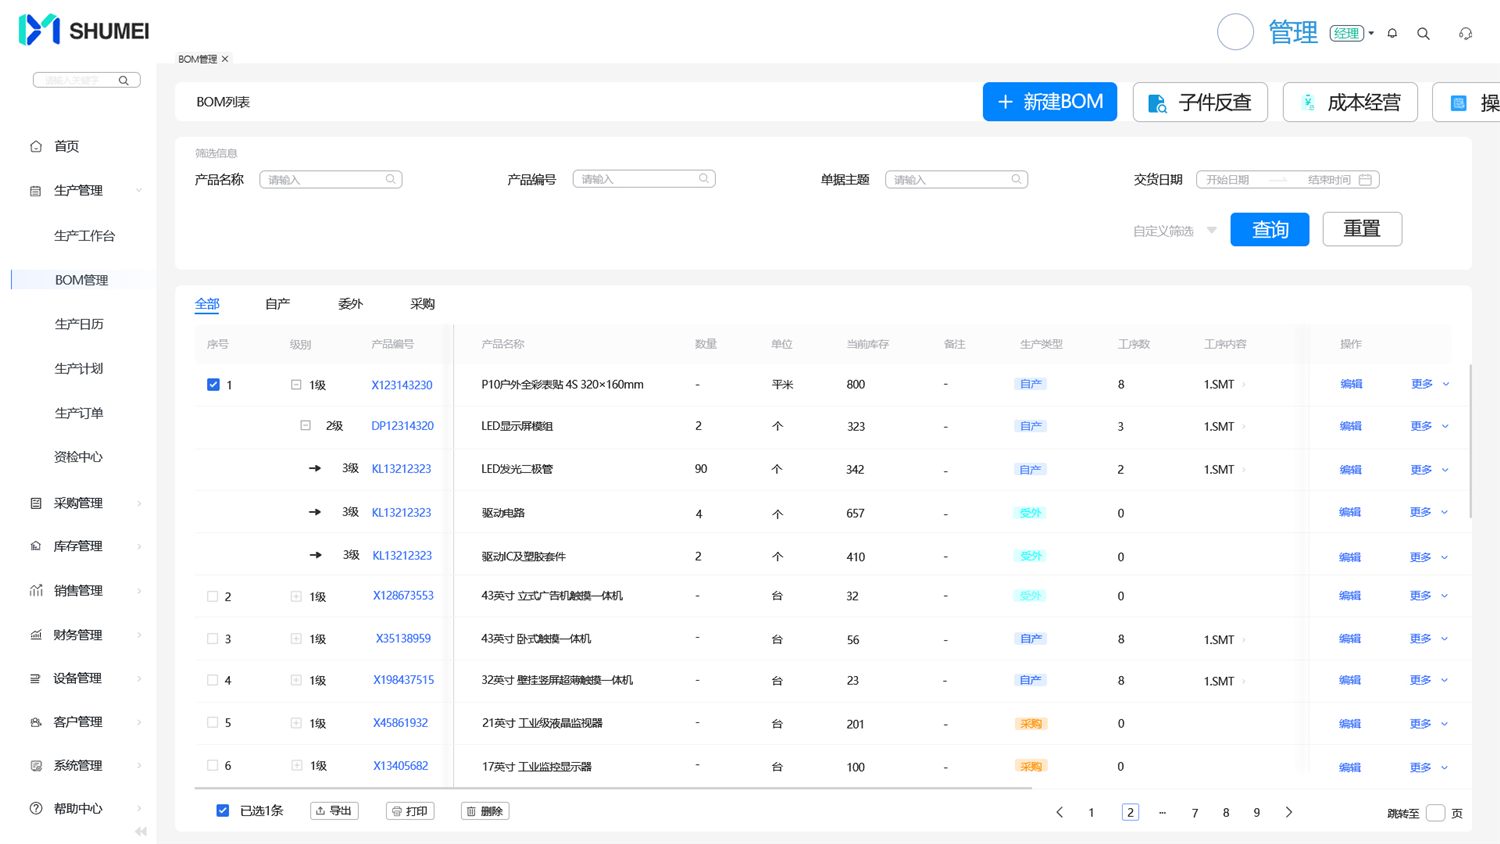Check the row 3 checkbox
Viewport: 1500px width, 844px height.
pos(212,638)
